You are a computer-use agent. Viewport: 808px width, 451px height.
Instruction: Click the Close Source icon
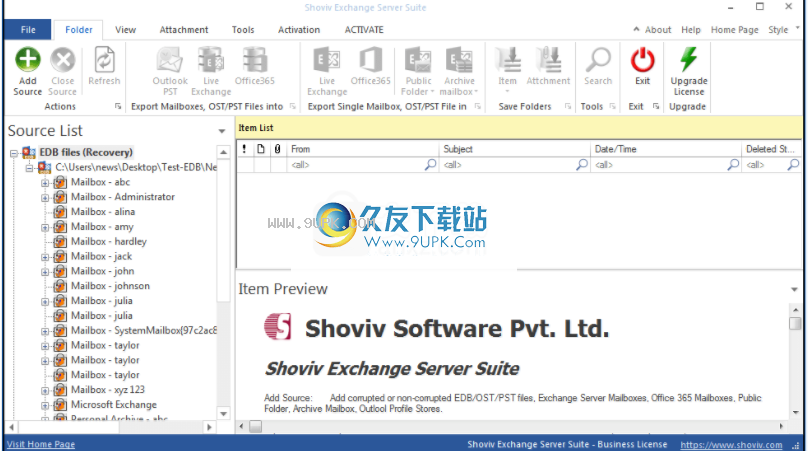(x=63, y=60)
